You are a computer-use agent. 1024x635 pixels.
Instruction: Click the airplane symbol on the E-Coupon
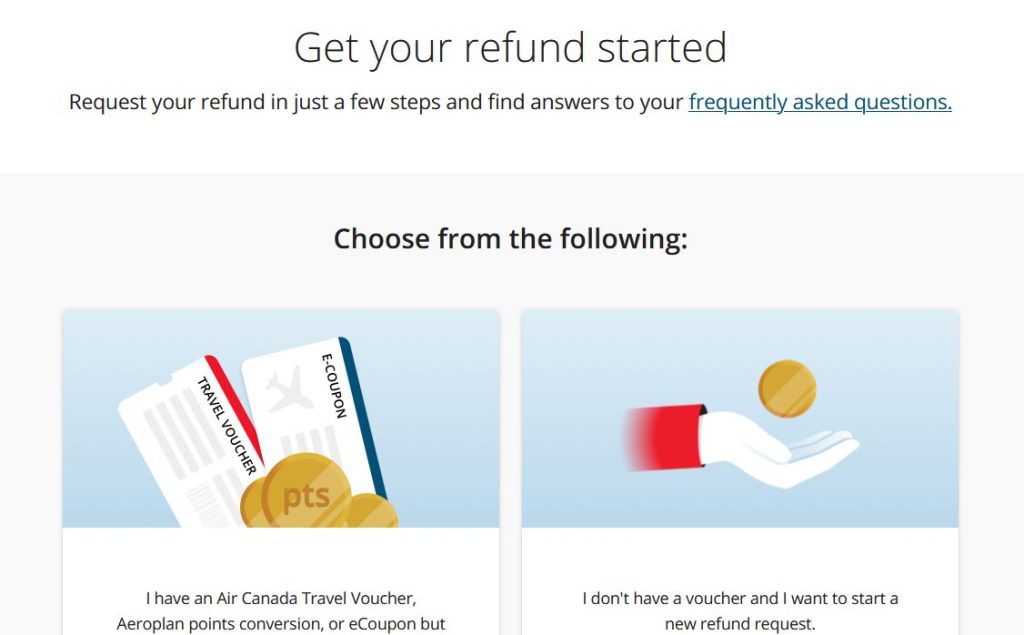pyautogui.click(x=289, y=390)
